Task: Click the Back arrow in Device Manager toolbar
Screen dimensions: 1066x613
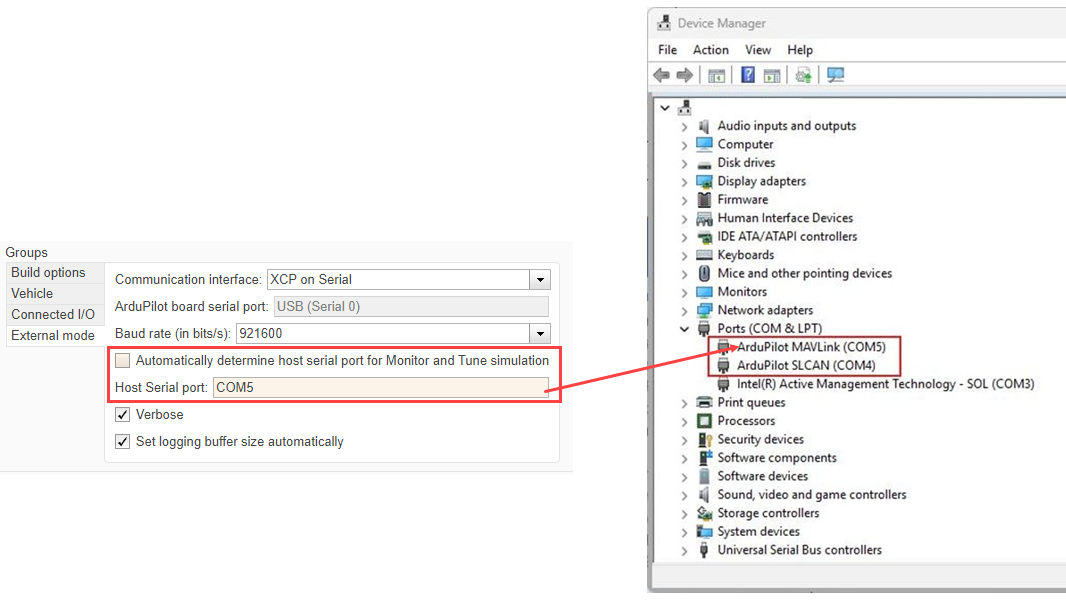Action: (x=661, y=75)
